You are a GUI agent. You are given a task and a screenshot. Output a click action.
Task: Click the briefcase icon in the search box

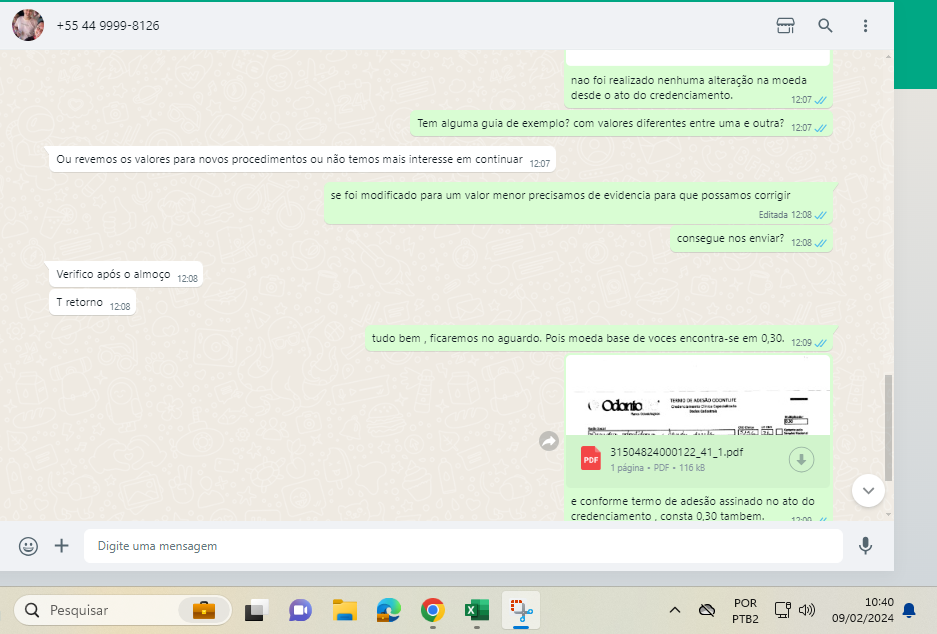coord(204,610)
